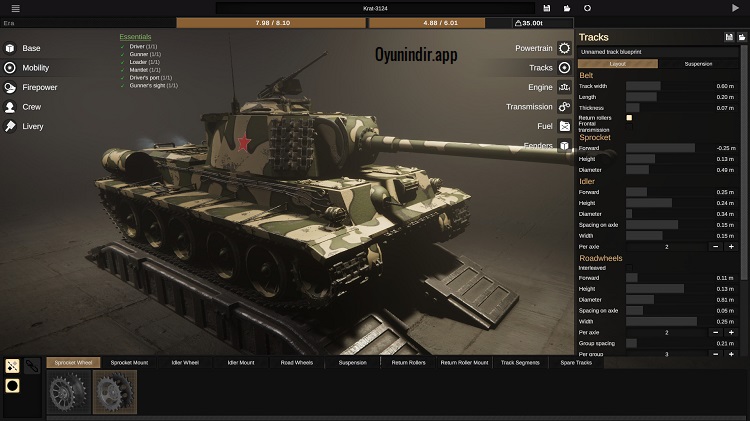Image resolution: width=750 pixels, height=421 pixels.
Task: Click the Base menu label
Action: [x=31, y=48]
